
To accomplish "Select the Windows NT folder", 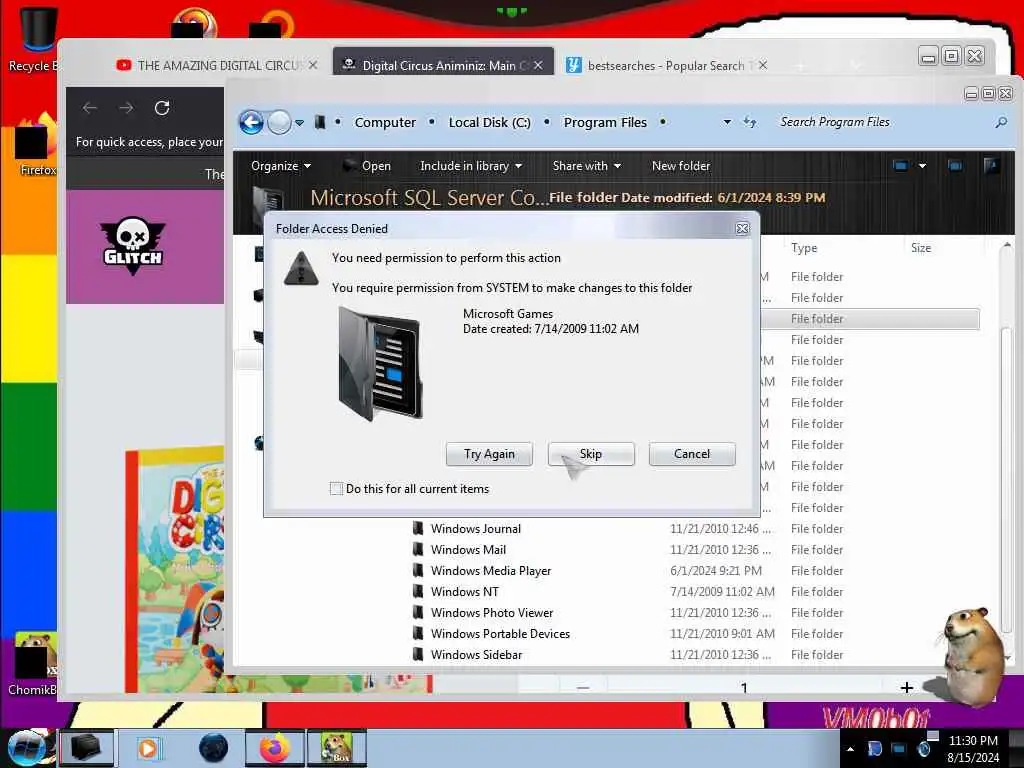I will [464, 591].
